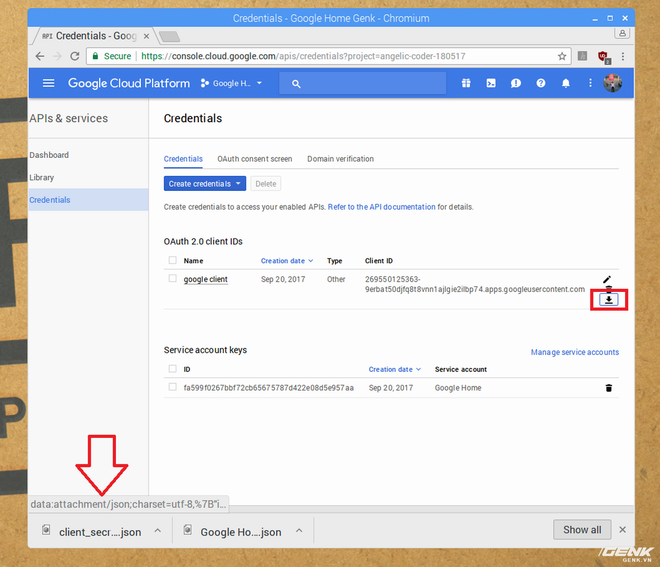Delete the google client OAuth entry

[x=609, y=288]
